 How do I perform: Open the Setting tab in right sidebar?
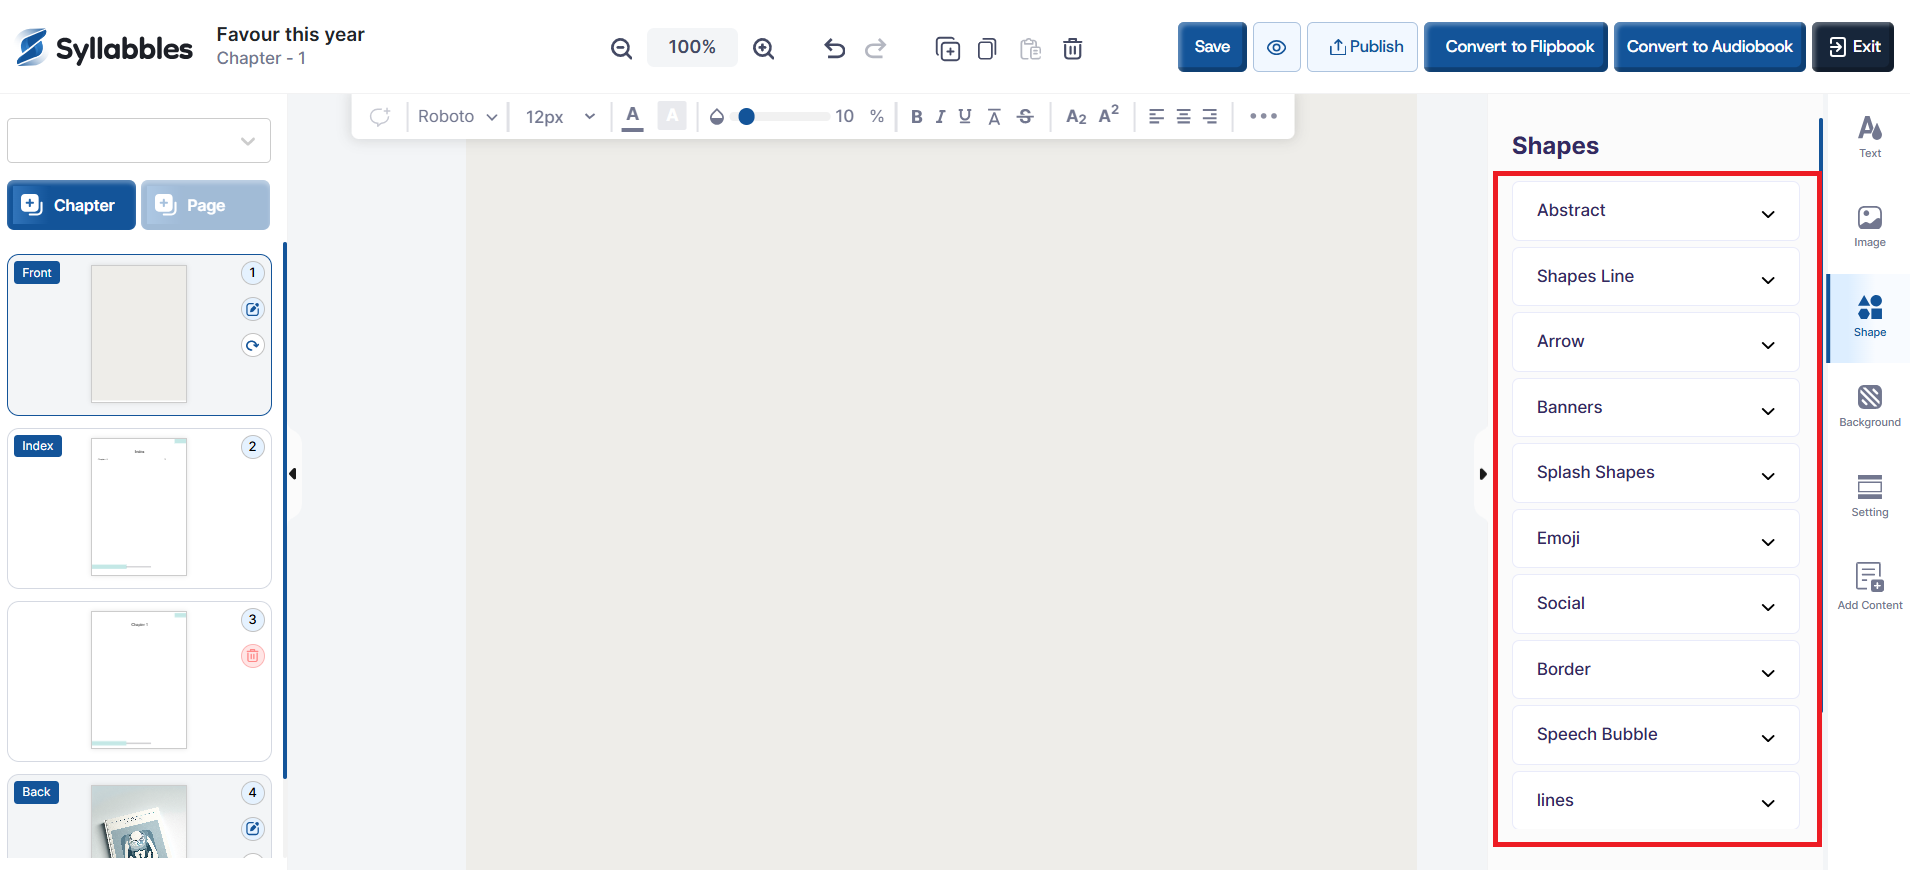click(1869, 496)
